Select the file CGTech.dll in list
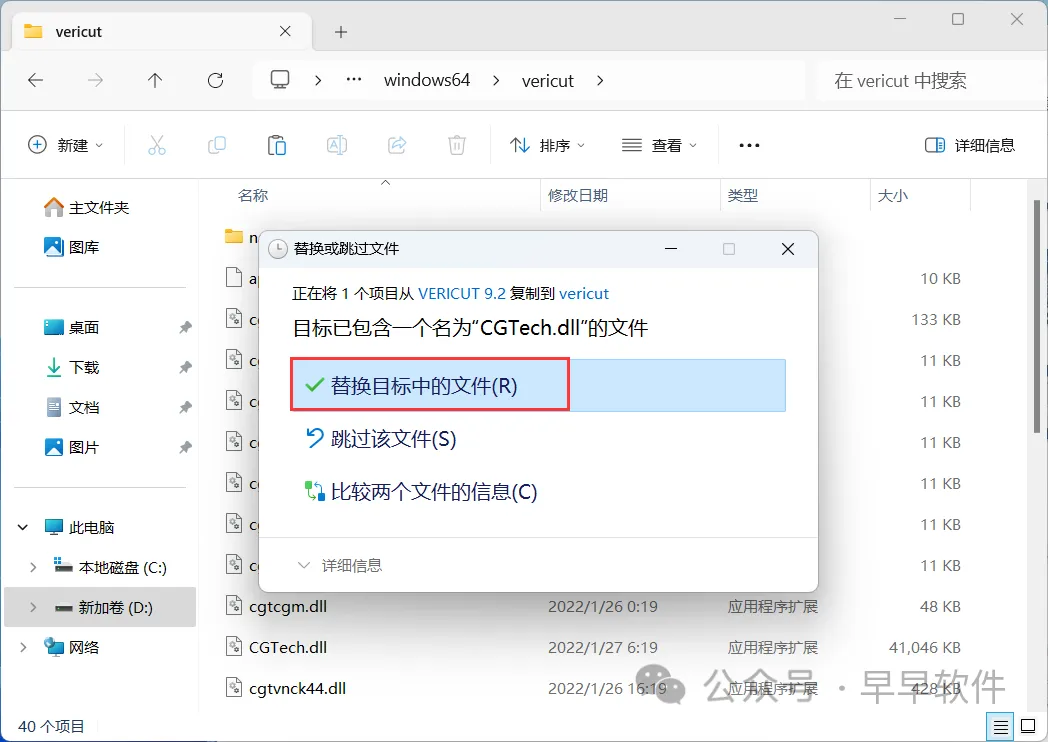 288,647
